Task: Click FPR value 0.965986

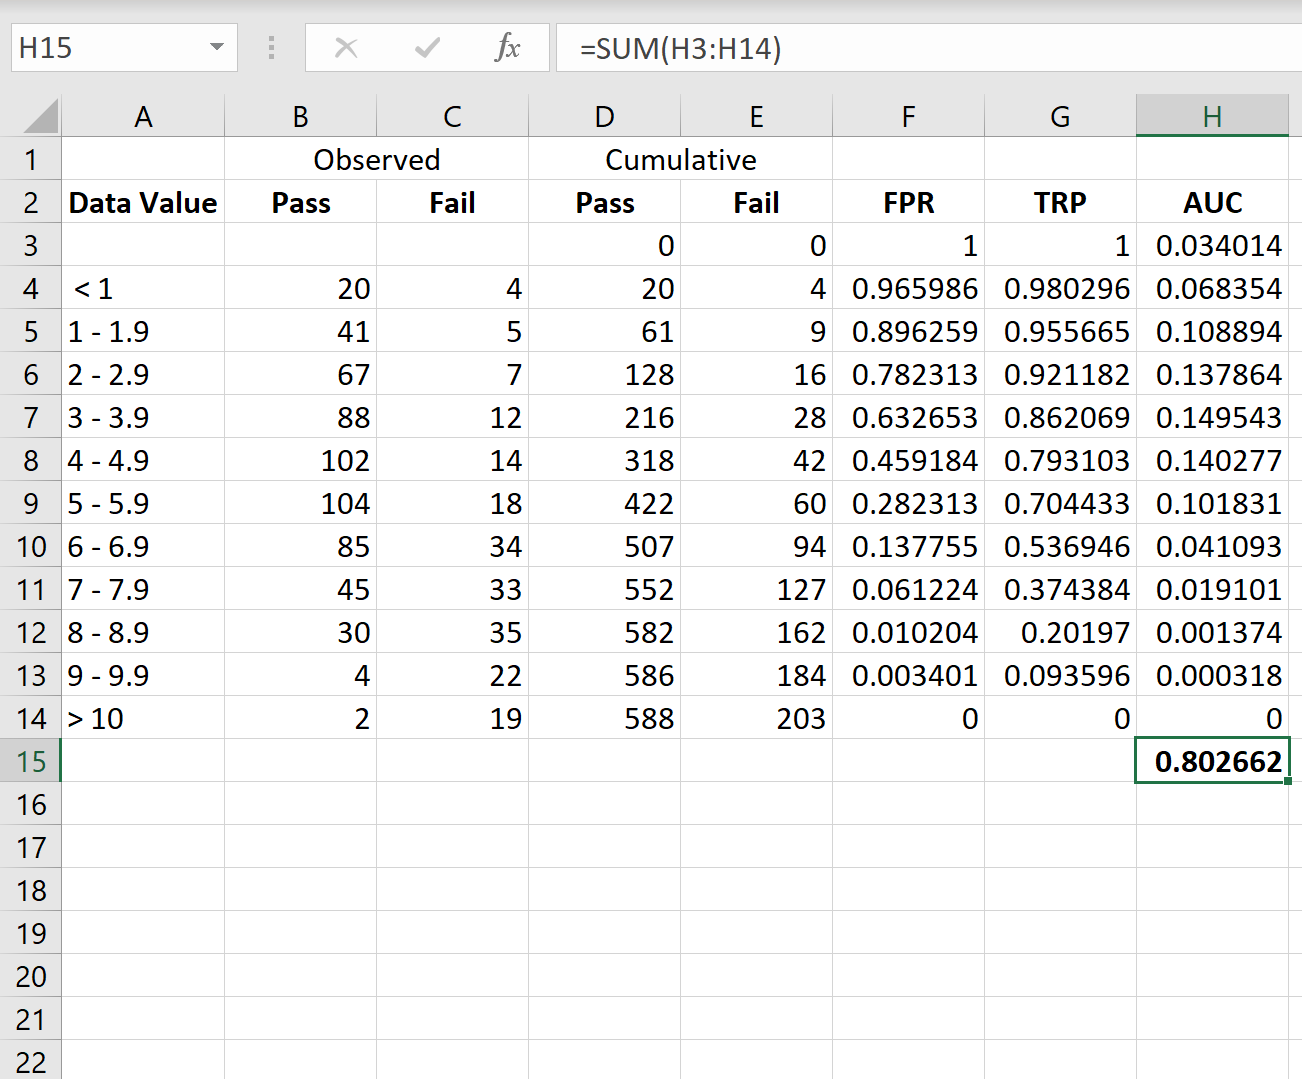Action: (x=908, y=288)
